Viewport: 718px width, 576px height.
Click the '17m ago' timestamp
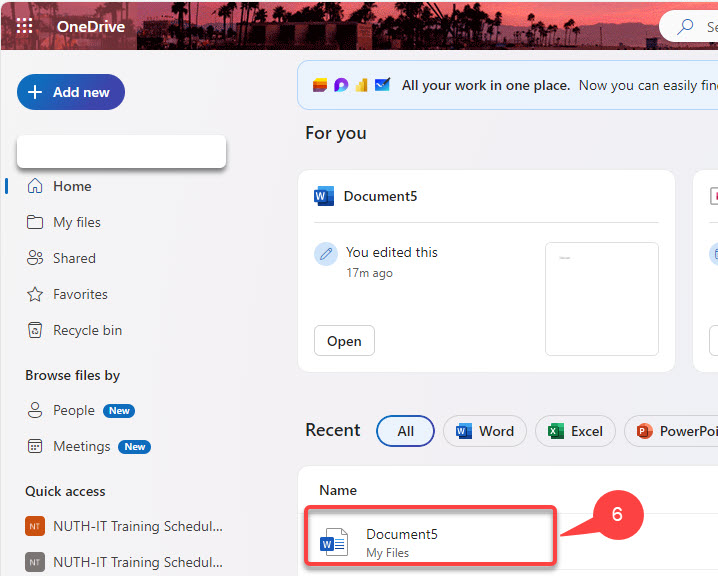tap(370, 273)
